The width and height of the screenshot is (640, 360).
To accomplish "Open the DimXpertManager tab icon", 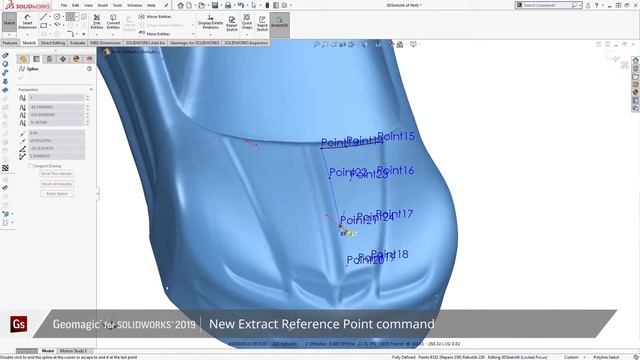I will [x=63, y=59].
